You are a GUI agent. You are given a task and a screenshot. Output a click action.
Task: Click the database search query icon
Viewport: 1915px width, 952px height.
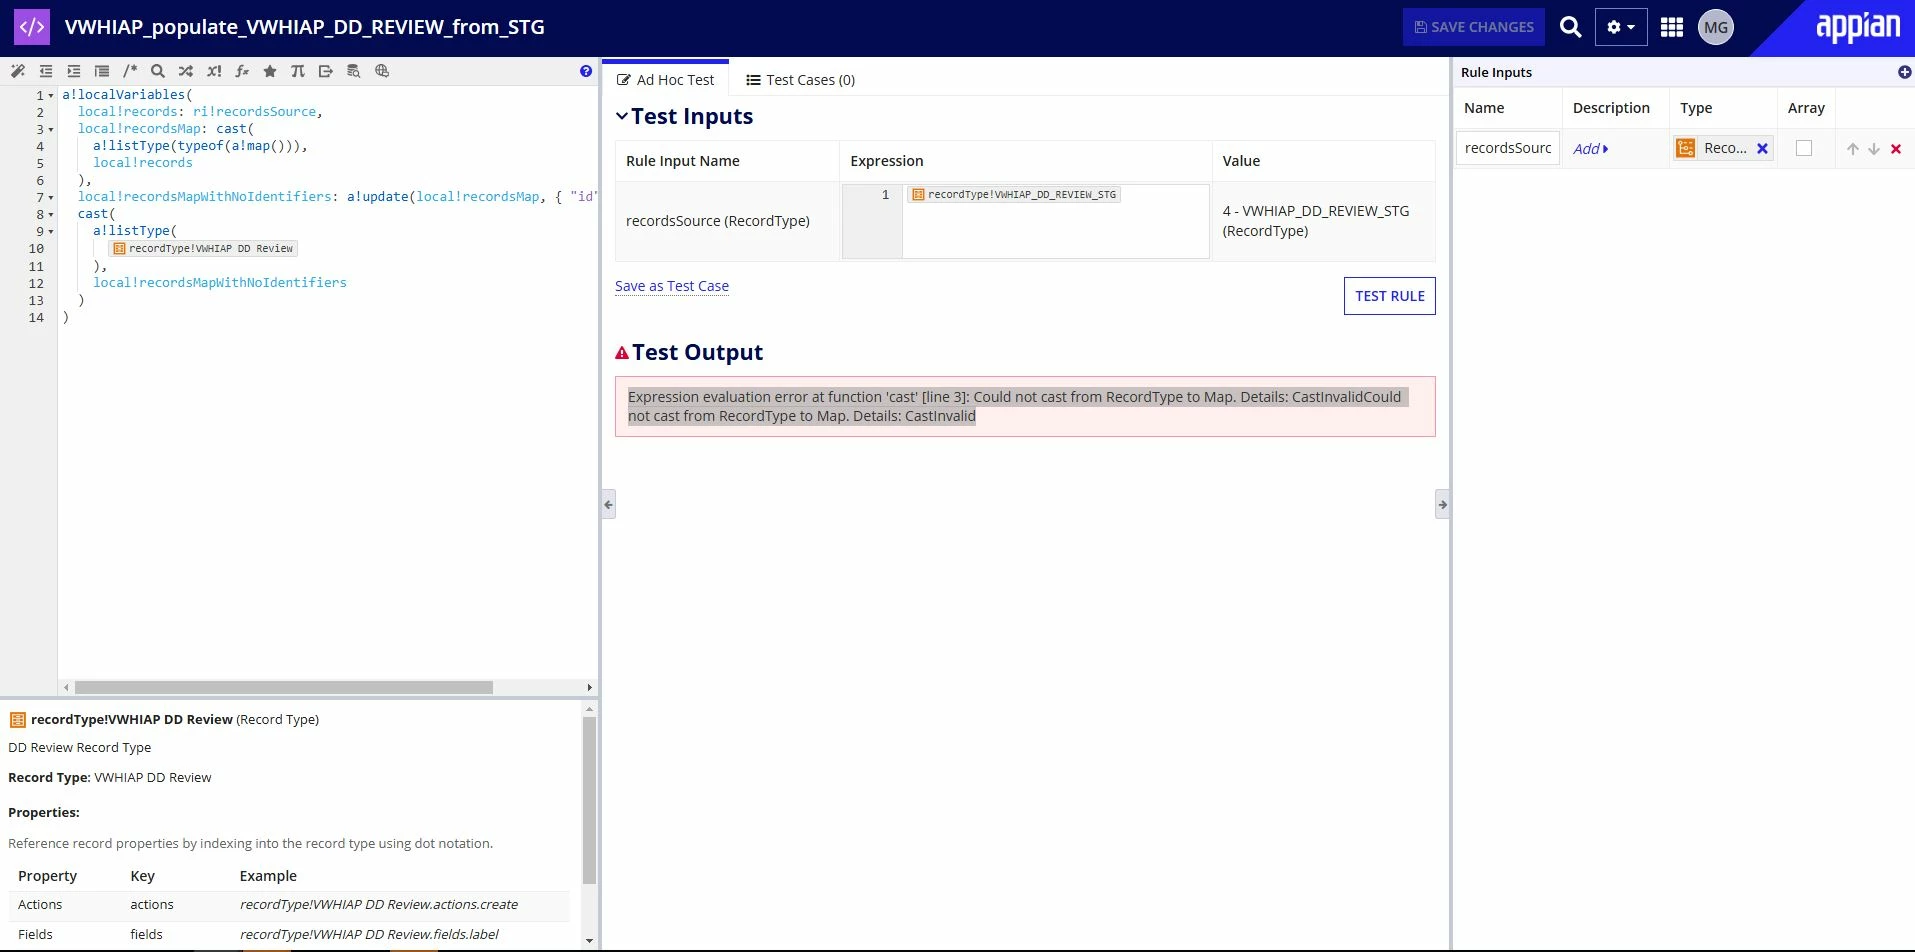(x=354, y=71)
